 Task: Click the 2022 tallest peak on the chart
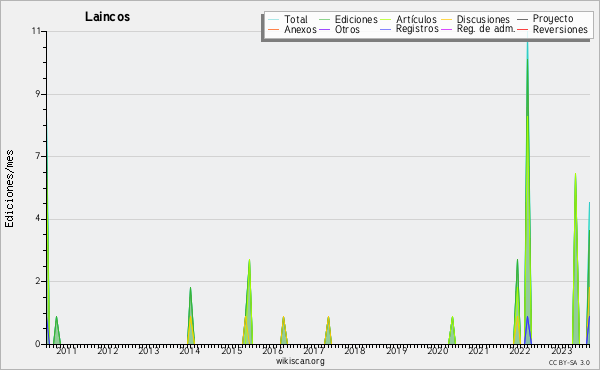click(527, 42)
